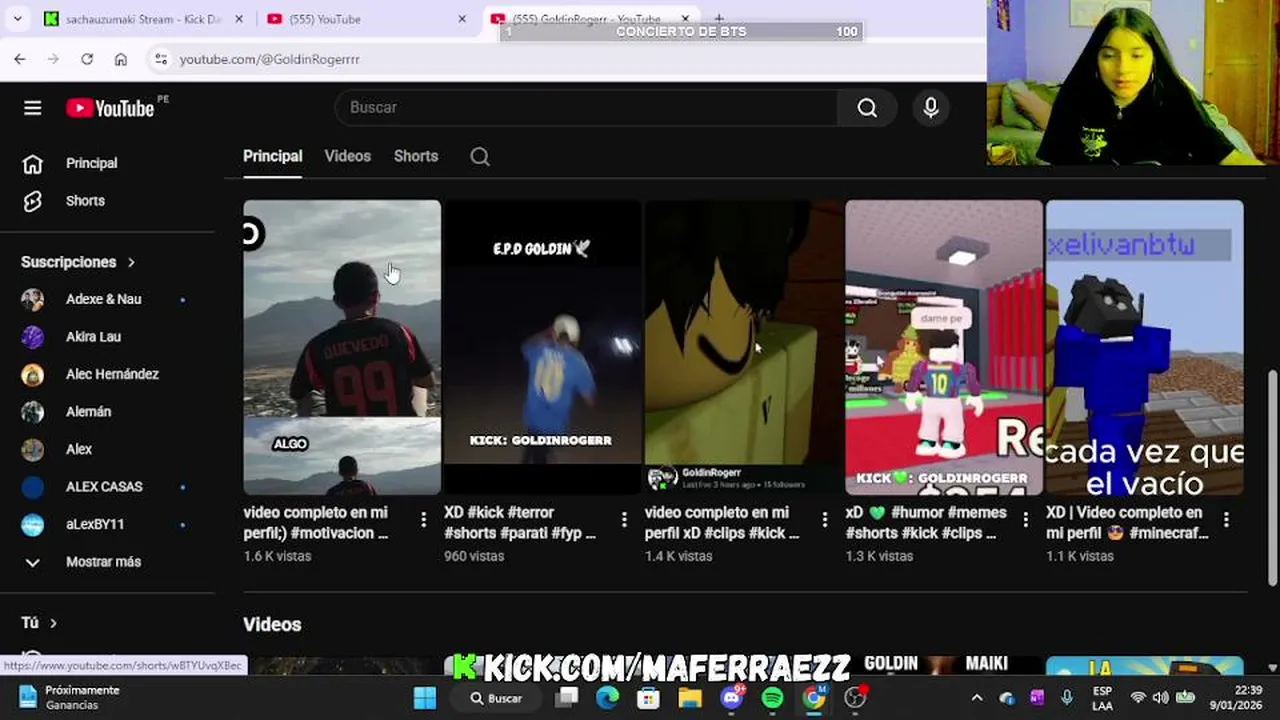Click browser home button
1280x720 pixels.
(121, 59)
